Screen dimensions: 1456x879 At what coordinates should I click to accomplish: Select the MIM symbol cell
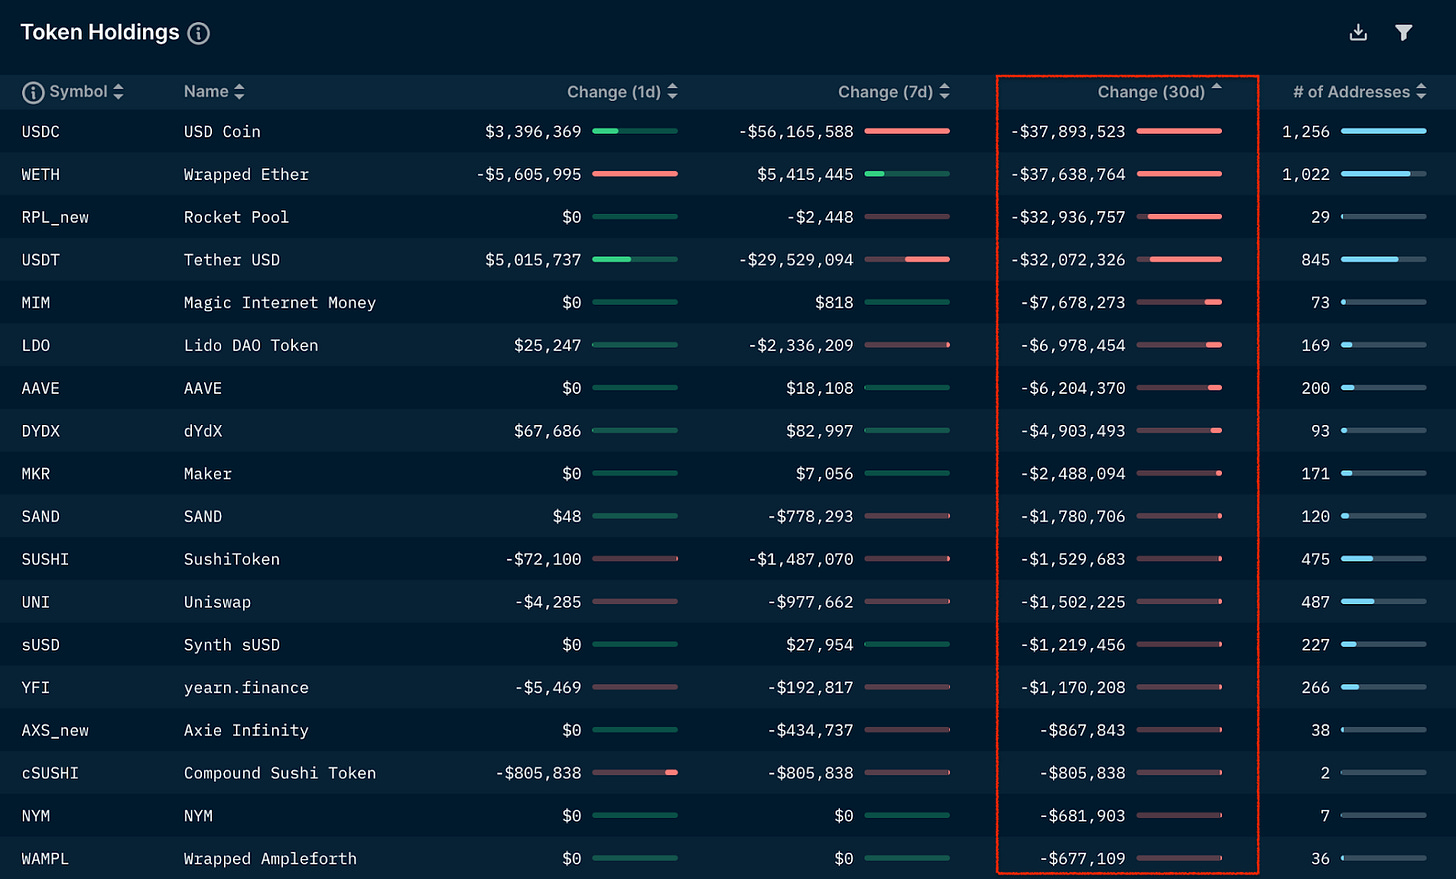pos(36,303)
